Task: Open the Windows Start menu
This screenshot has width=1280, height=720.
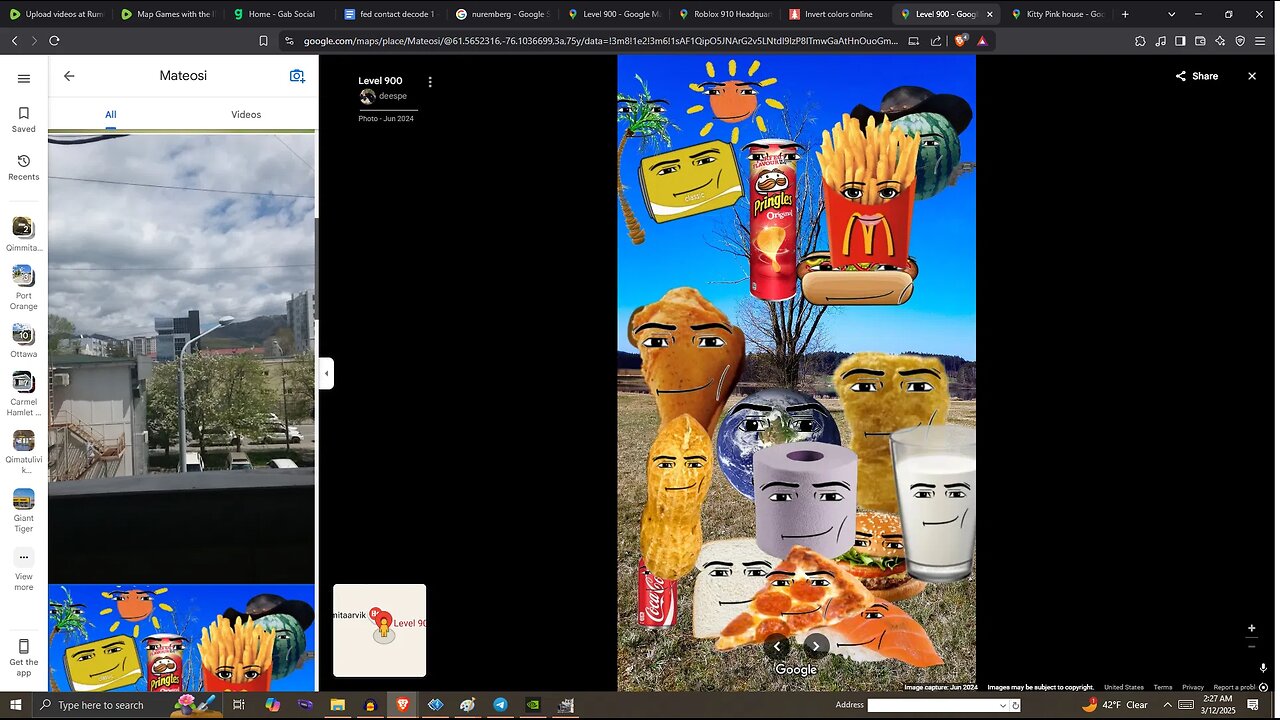Action: [16, 705]
